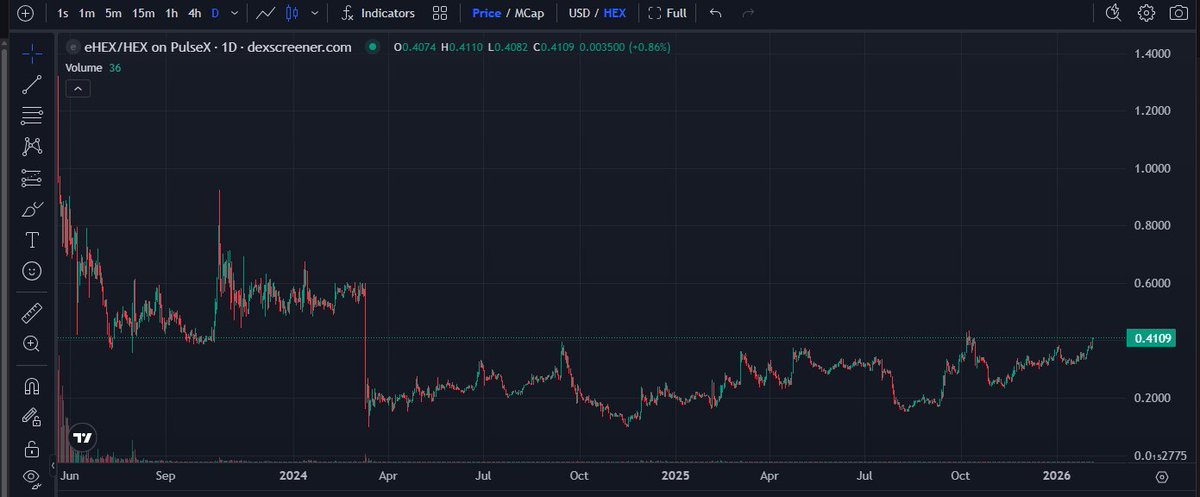Viewport: 1200px width, 497px height.
Task: Open the Fibonacci retracement tool
Action: (32, 114)
